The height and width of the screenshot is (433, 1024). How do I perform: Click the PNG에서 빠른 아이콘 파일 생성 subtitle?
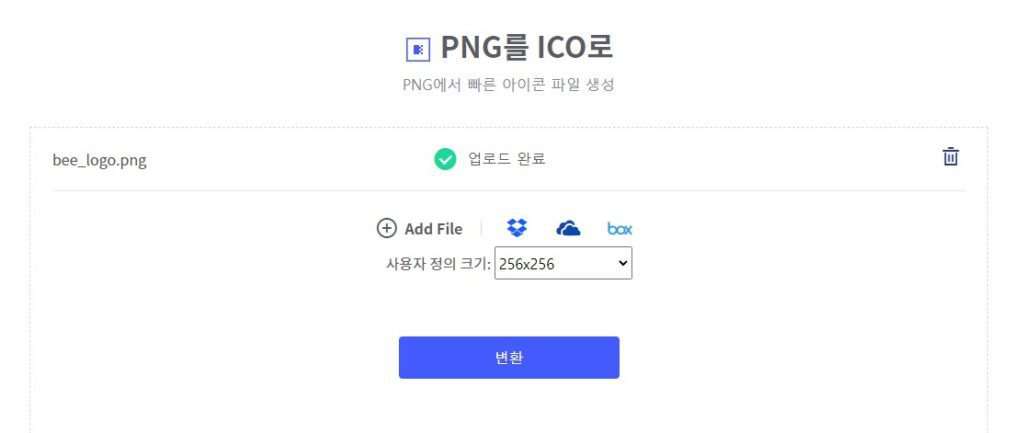(x=509, y=85)
